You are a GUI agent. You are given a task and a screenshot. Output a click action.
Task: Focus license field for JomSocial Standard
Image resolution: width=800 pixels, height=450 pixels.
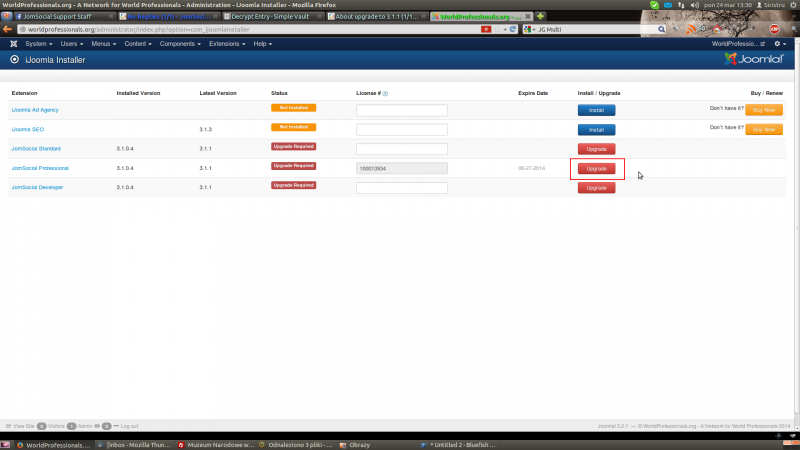402,149
